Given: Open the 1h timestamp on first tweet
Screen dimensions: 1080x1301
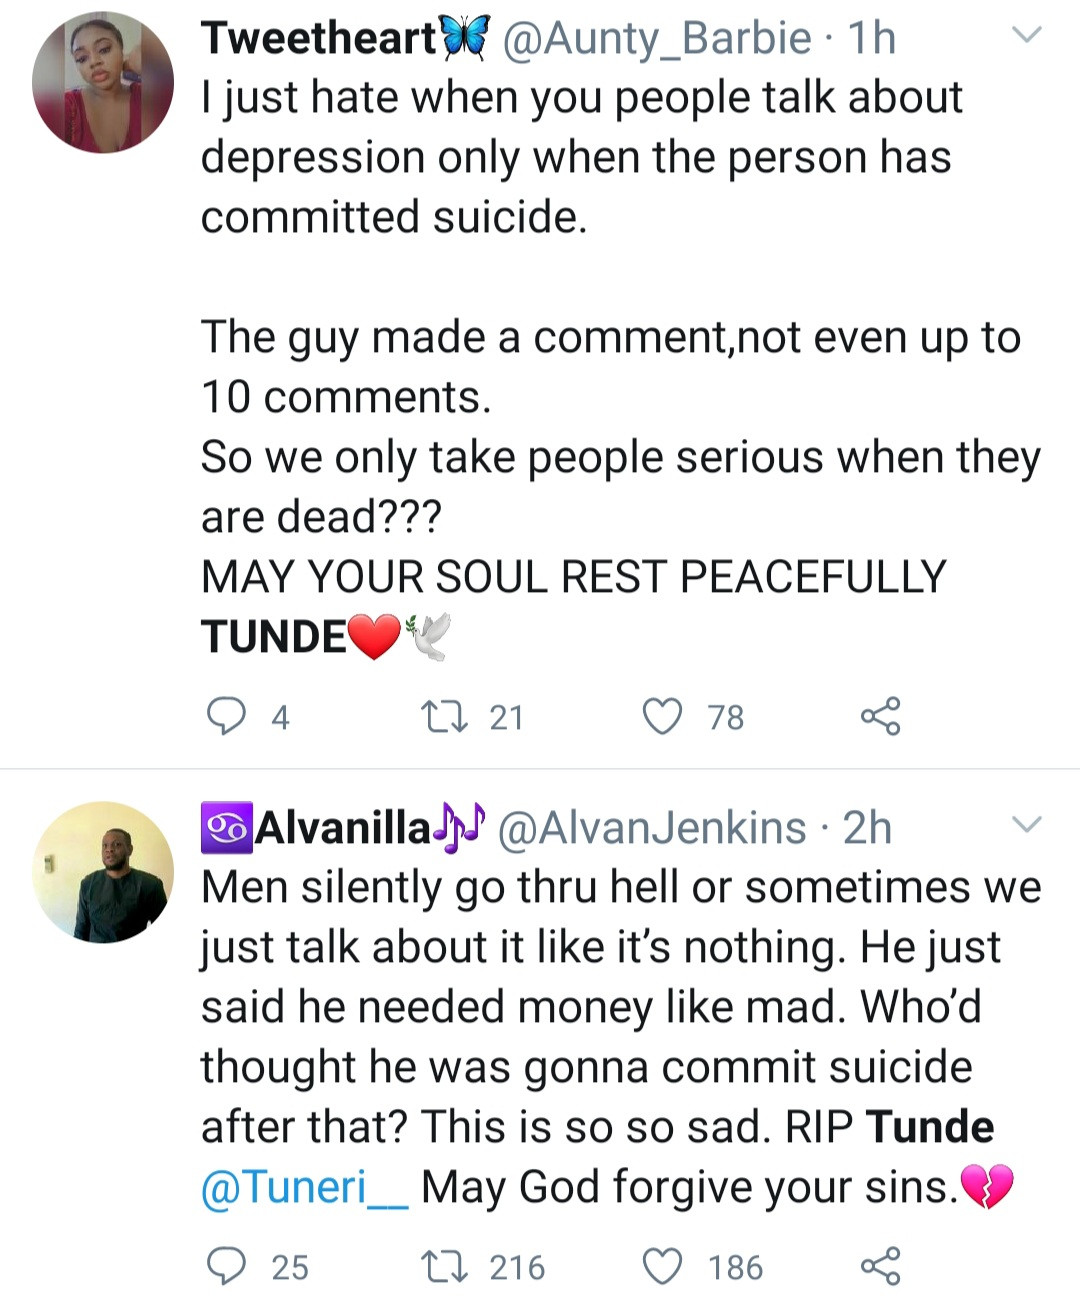Looking at the screenshot, I should (871, 38).
